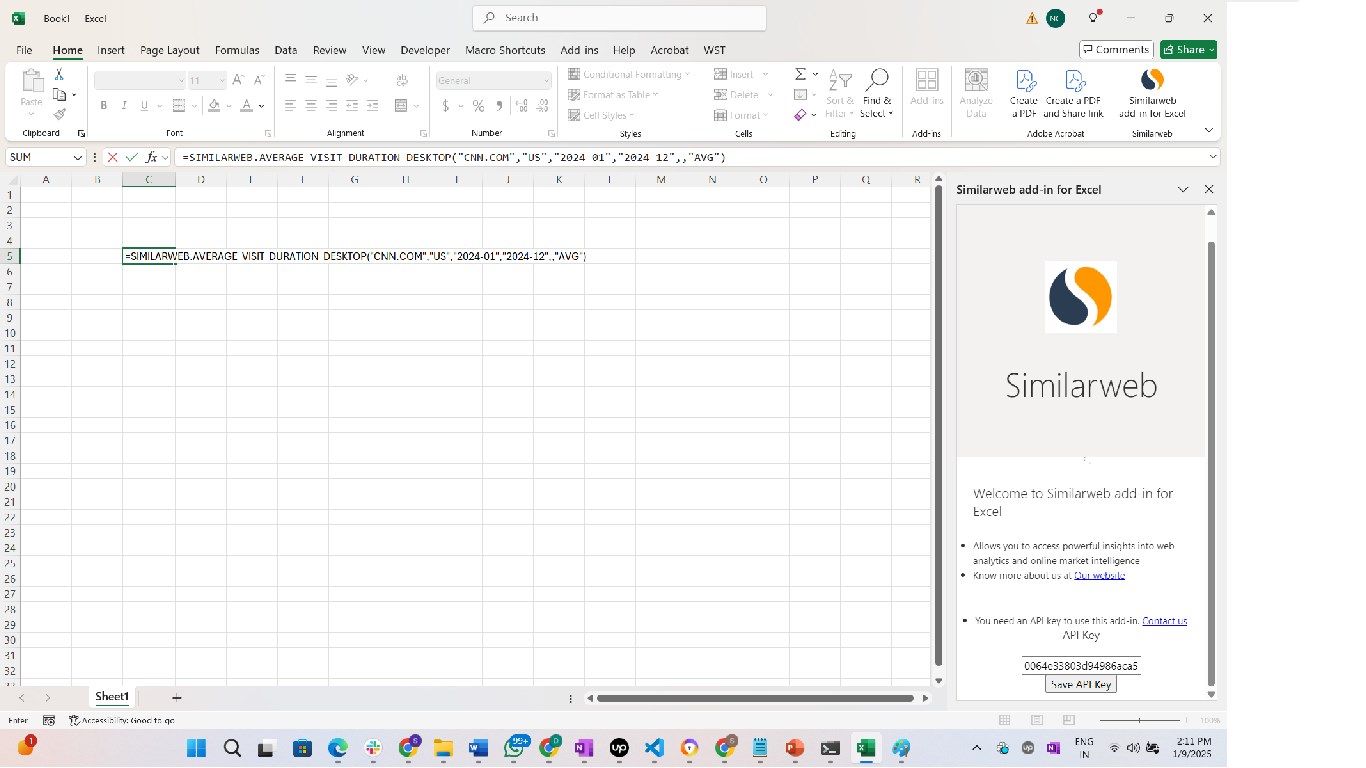
Task: Toggle Bold formatting
Action: click(103, 106)
